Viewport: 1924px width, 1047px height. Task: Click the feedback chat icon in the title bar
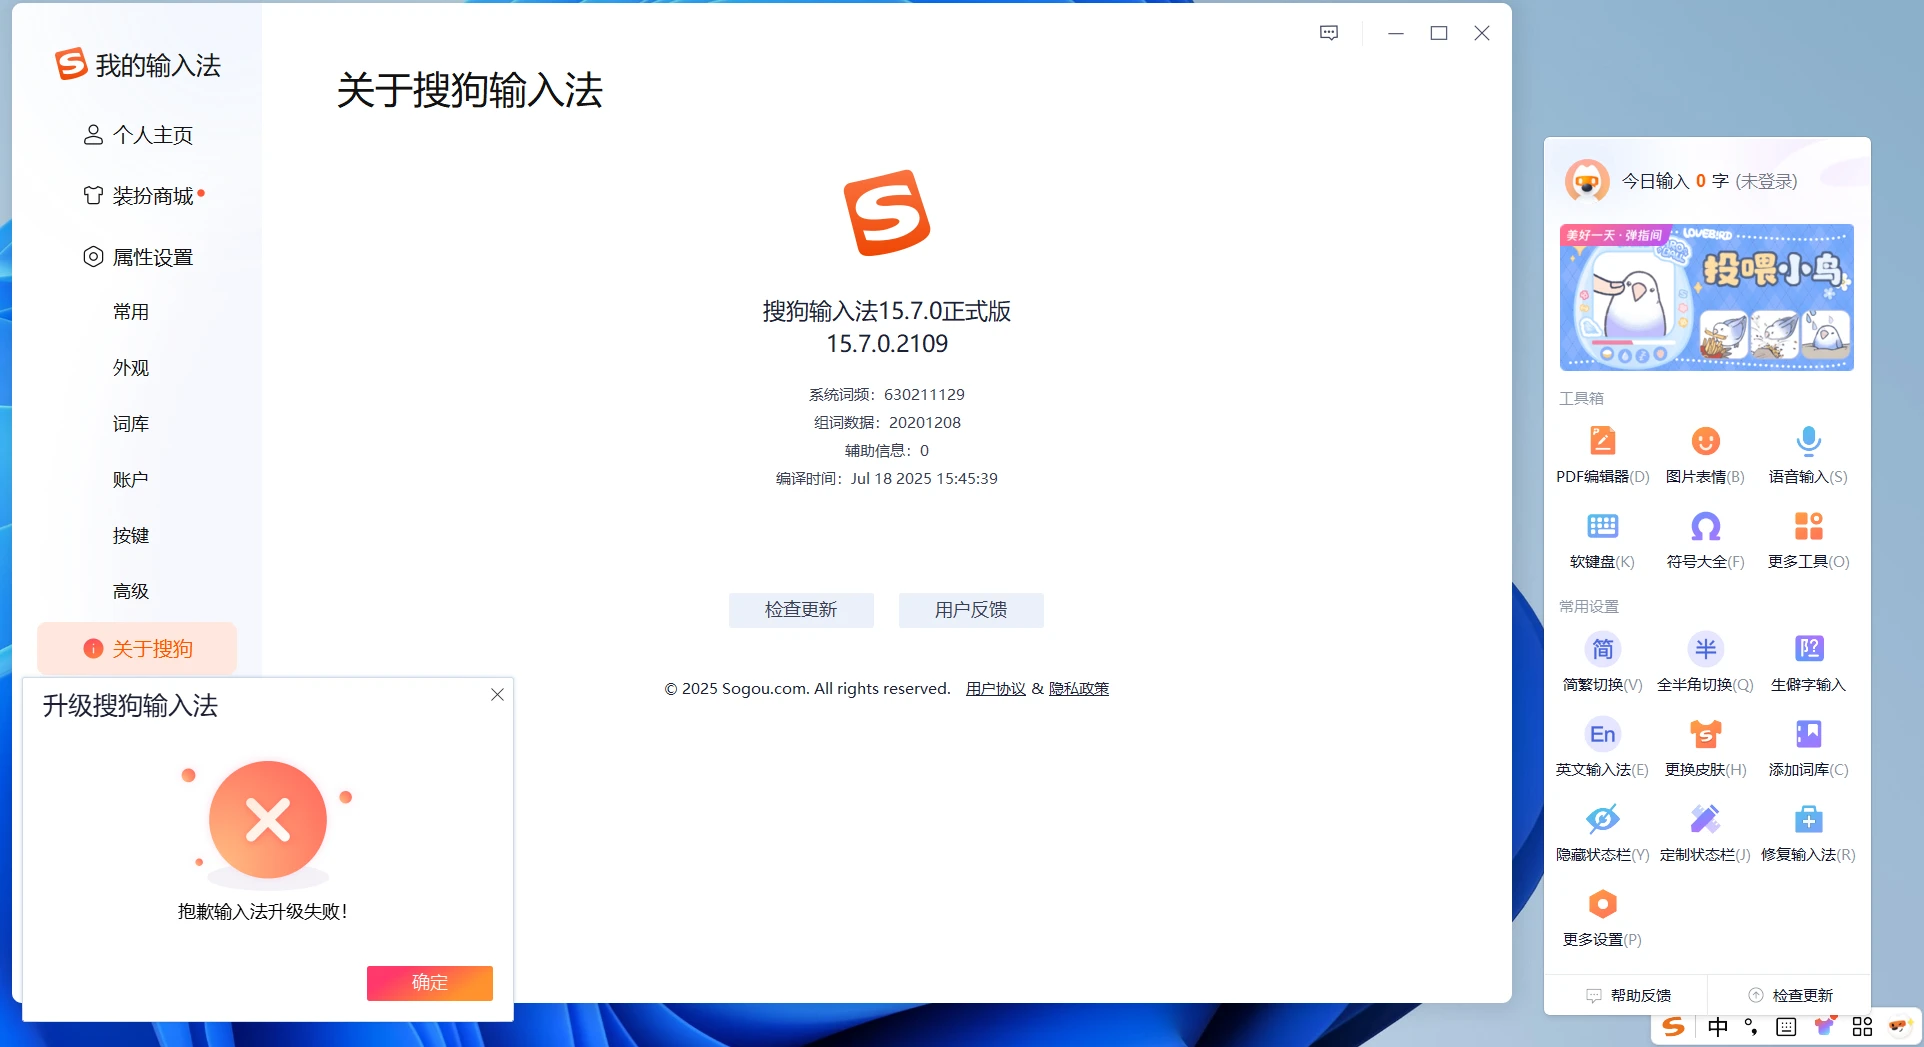click(x=1329, y=33)
